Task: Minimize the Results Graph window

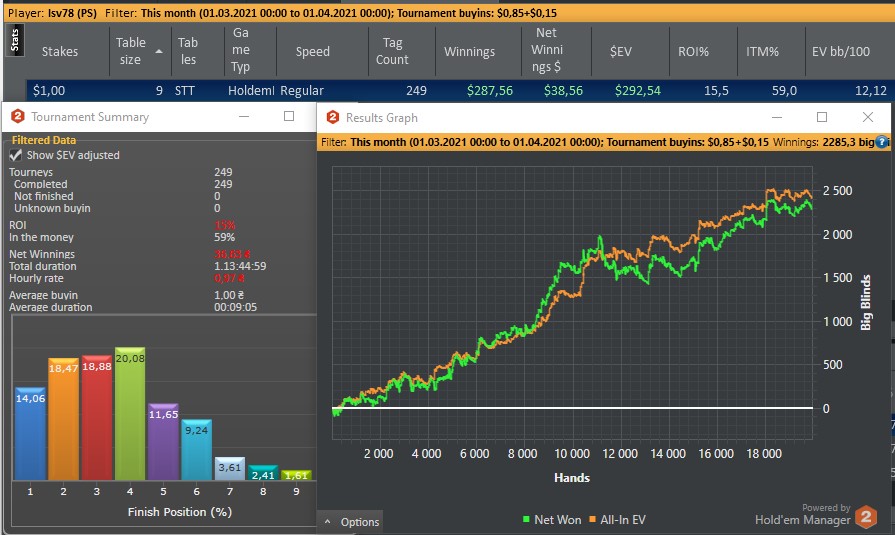Action: pyautogui.click(x=777, y=117)
